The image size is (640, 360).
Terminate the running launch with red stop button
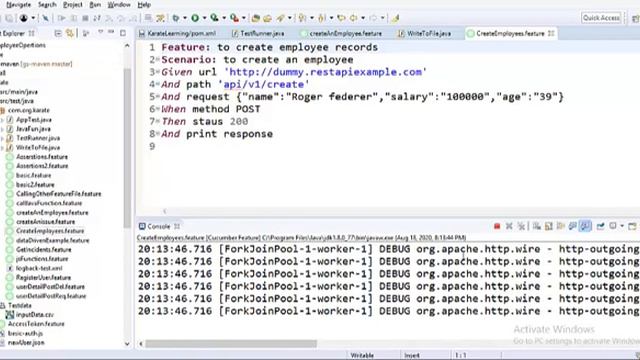coord(497,226)
